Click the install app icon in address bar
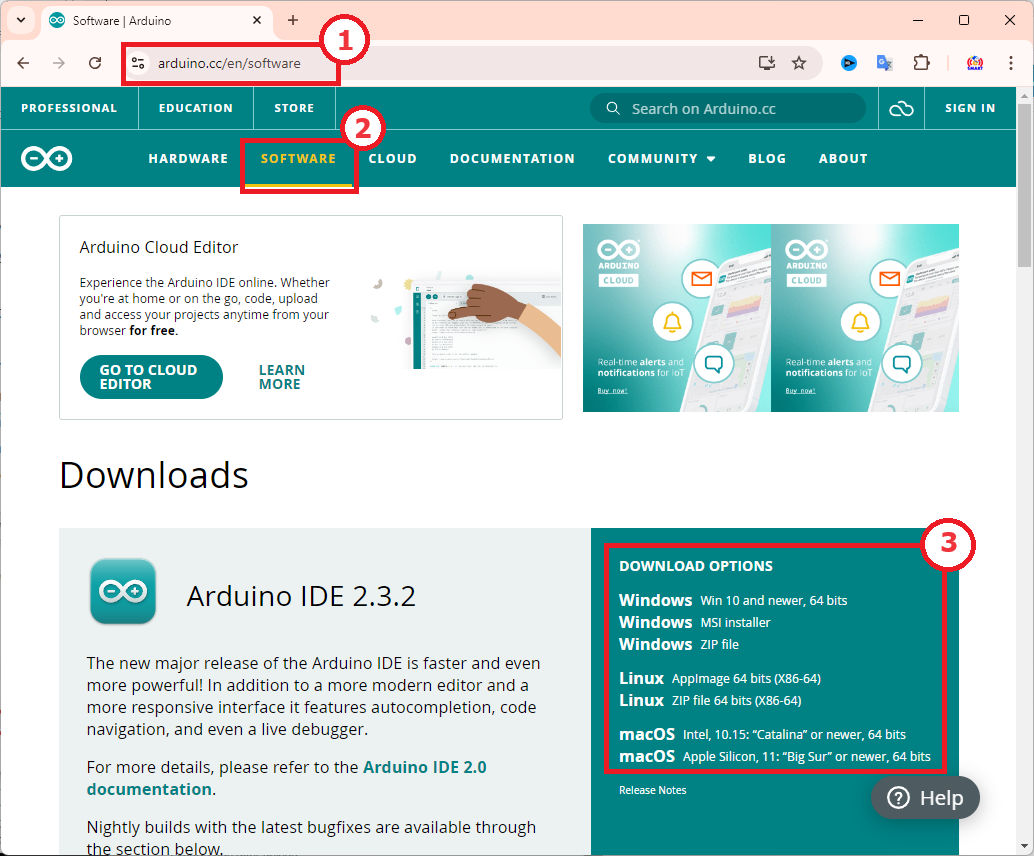 (x=767, y=63)
